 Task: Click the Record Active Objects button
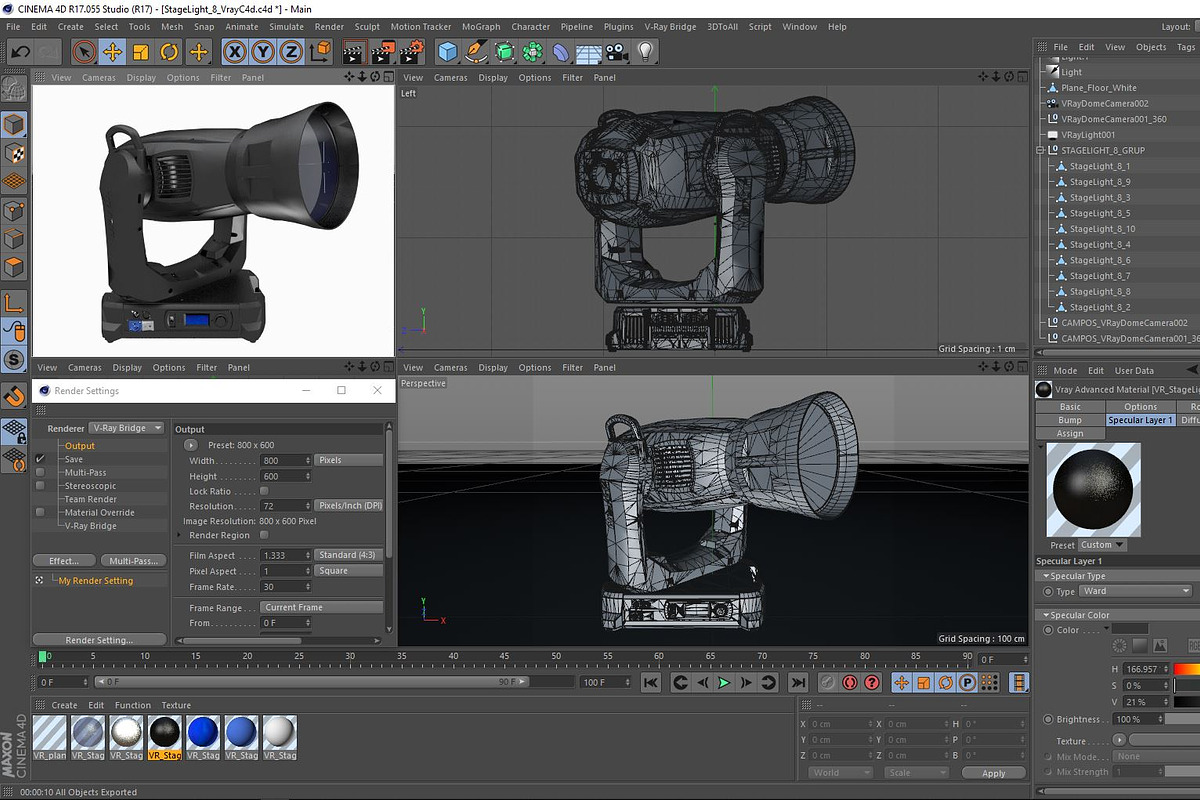[827, 682]
